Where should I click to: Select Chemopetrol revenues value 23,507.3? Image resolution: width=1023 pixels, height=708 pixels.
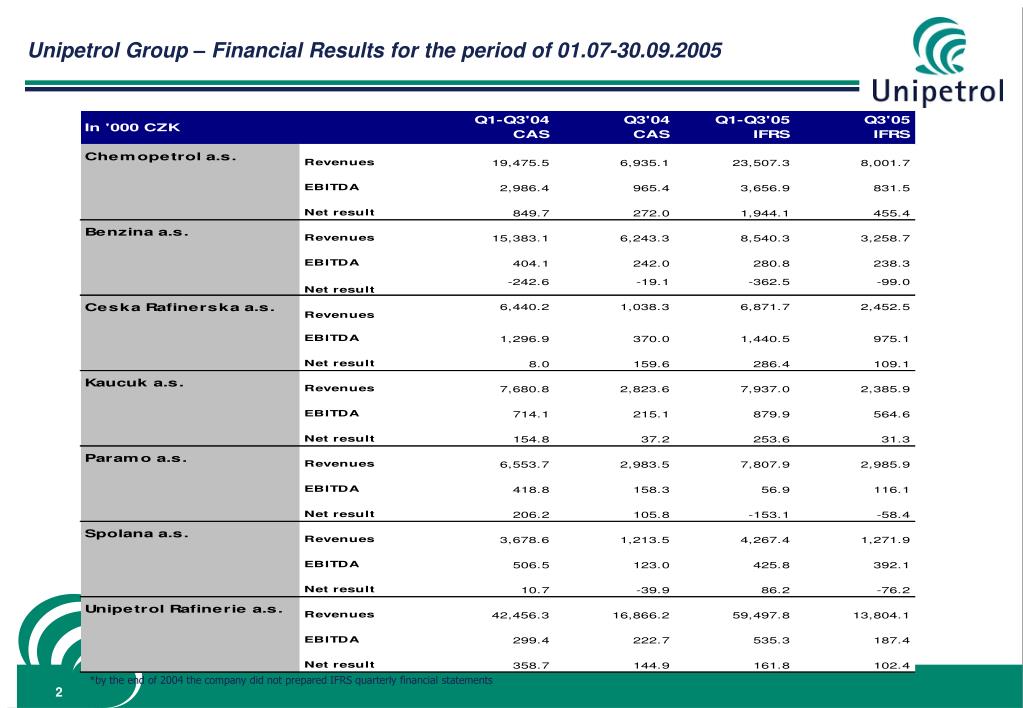click(761, 163)
